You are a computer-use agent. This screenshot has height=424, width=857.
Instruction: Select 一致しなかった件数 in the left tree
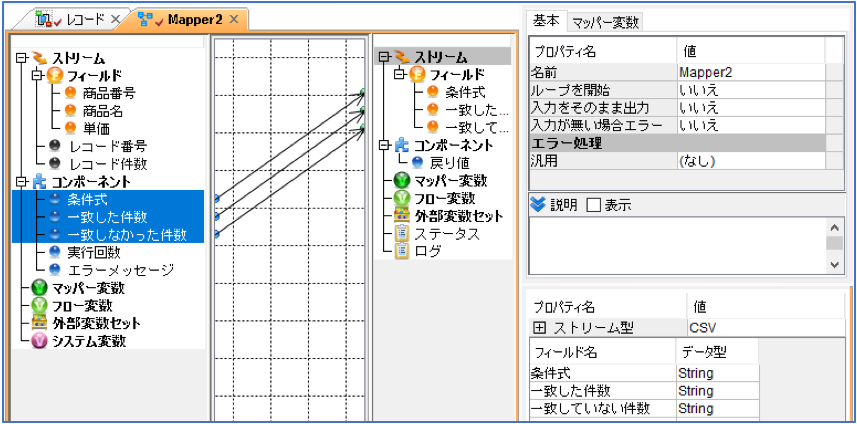[127, 234]
